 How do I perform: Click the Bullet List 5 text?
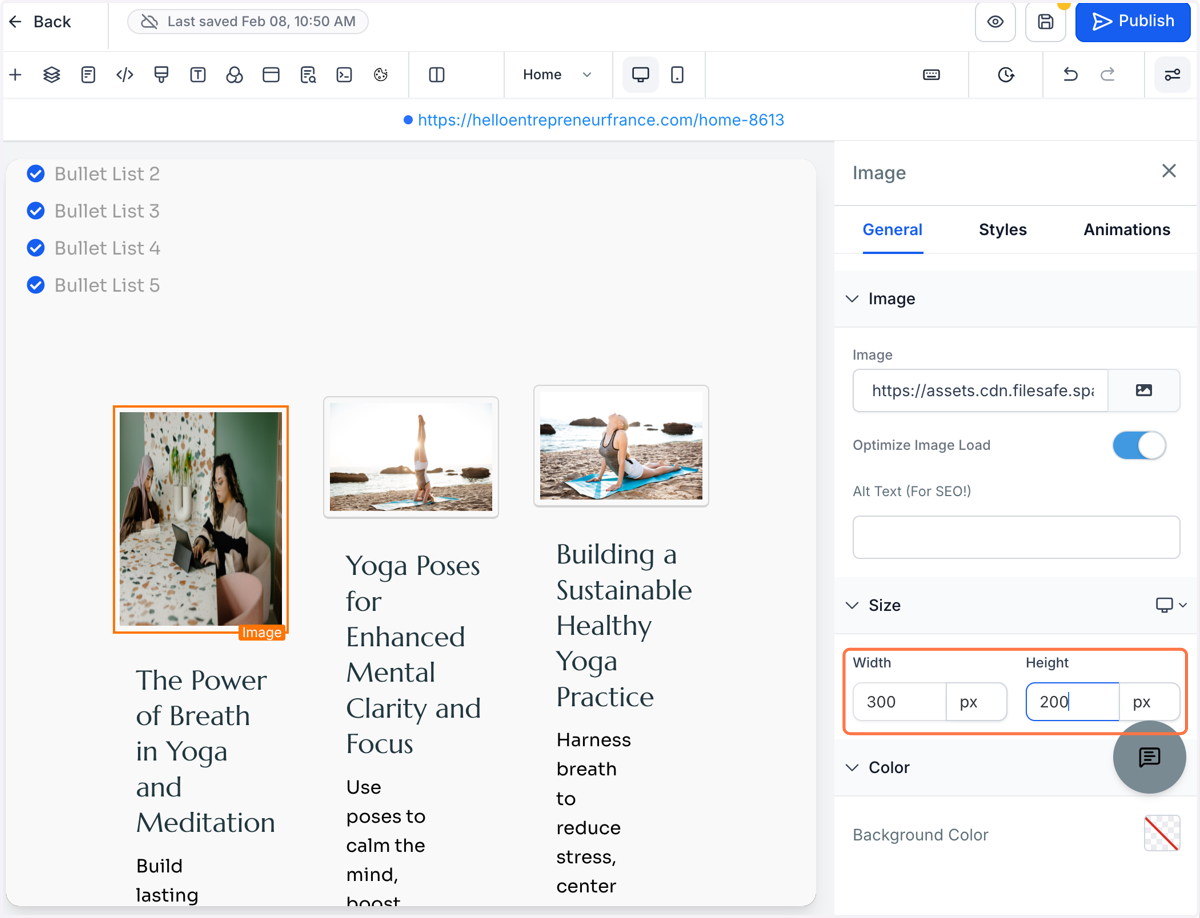tap(107, 285)
